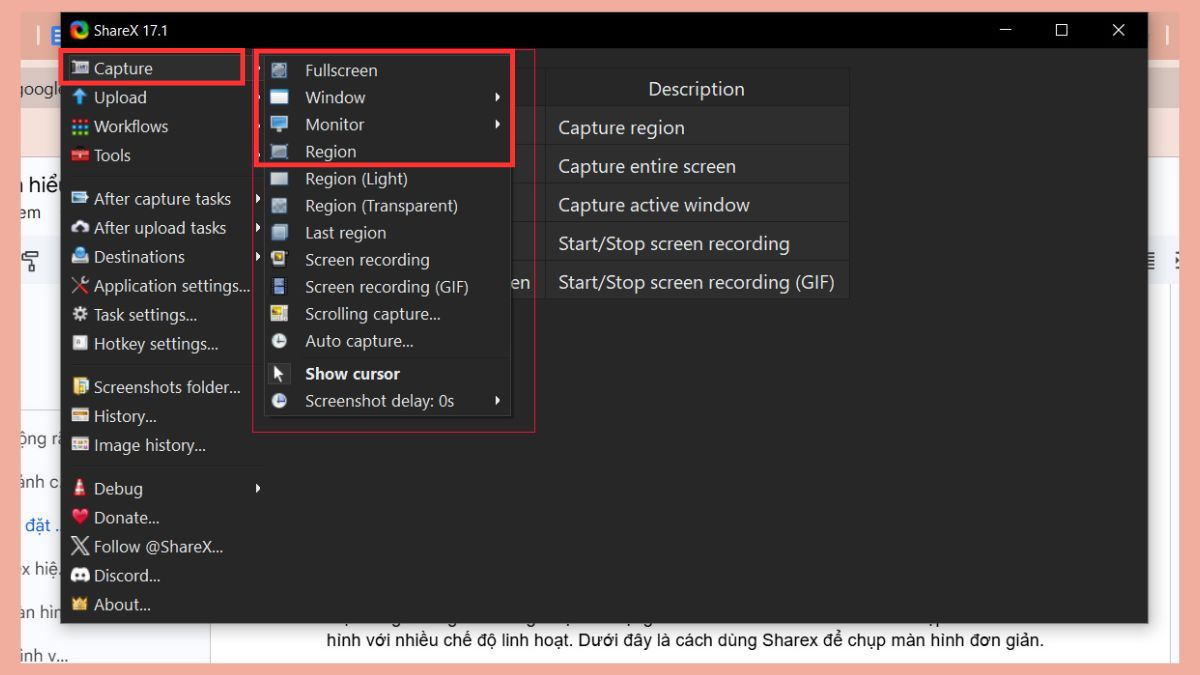This screenshot has width=1200, height=675.
Task: Expand the Monitor submenu arrow
Action: [x=497, y=124]
